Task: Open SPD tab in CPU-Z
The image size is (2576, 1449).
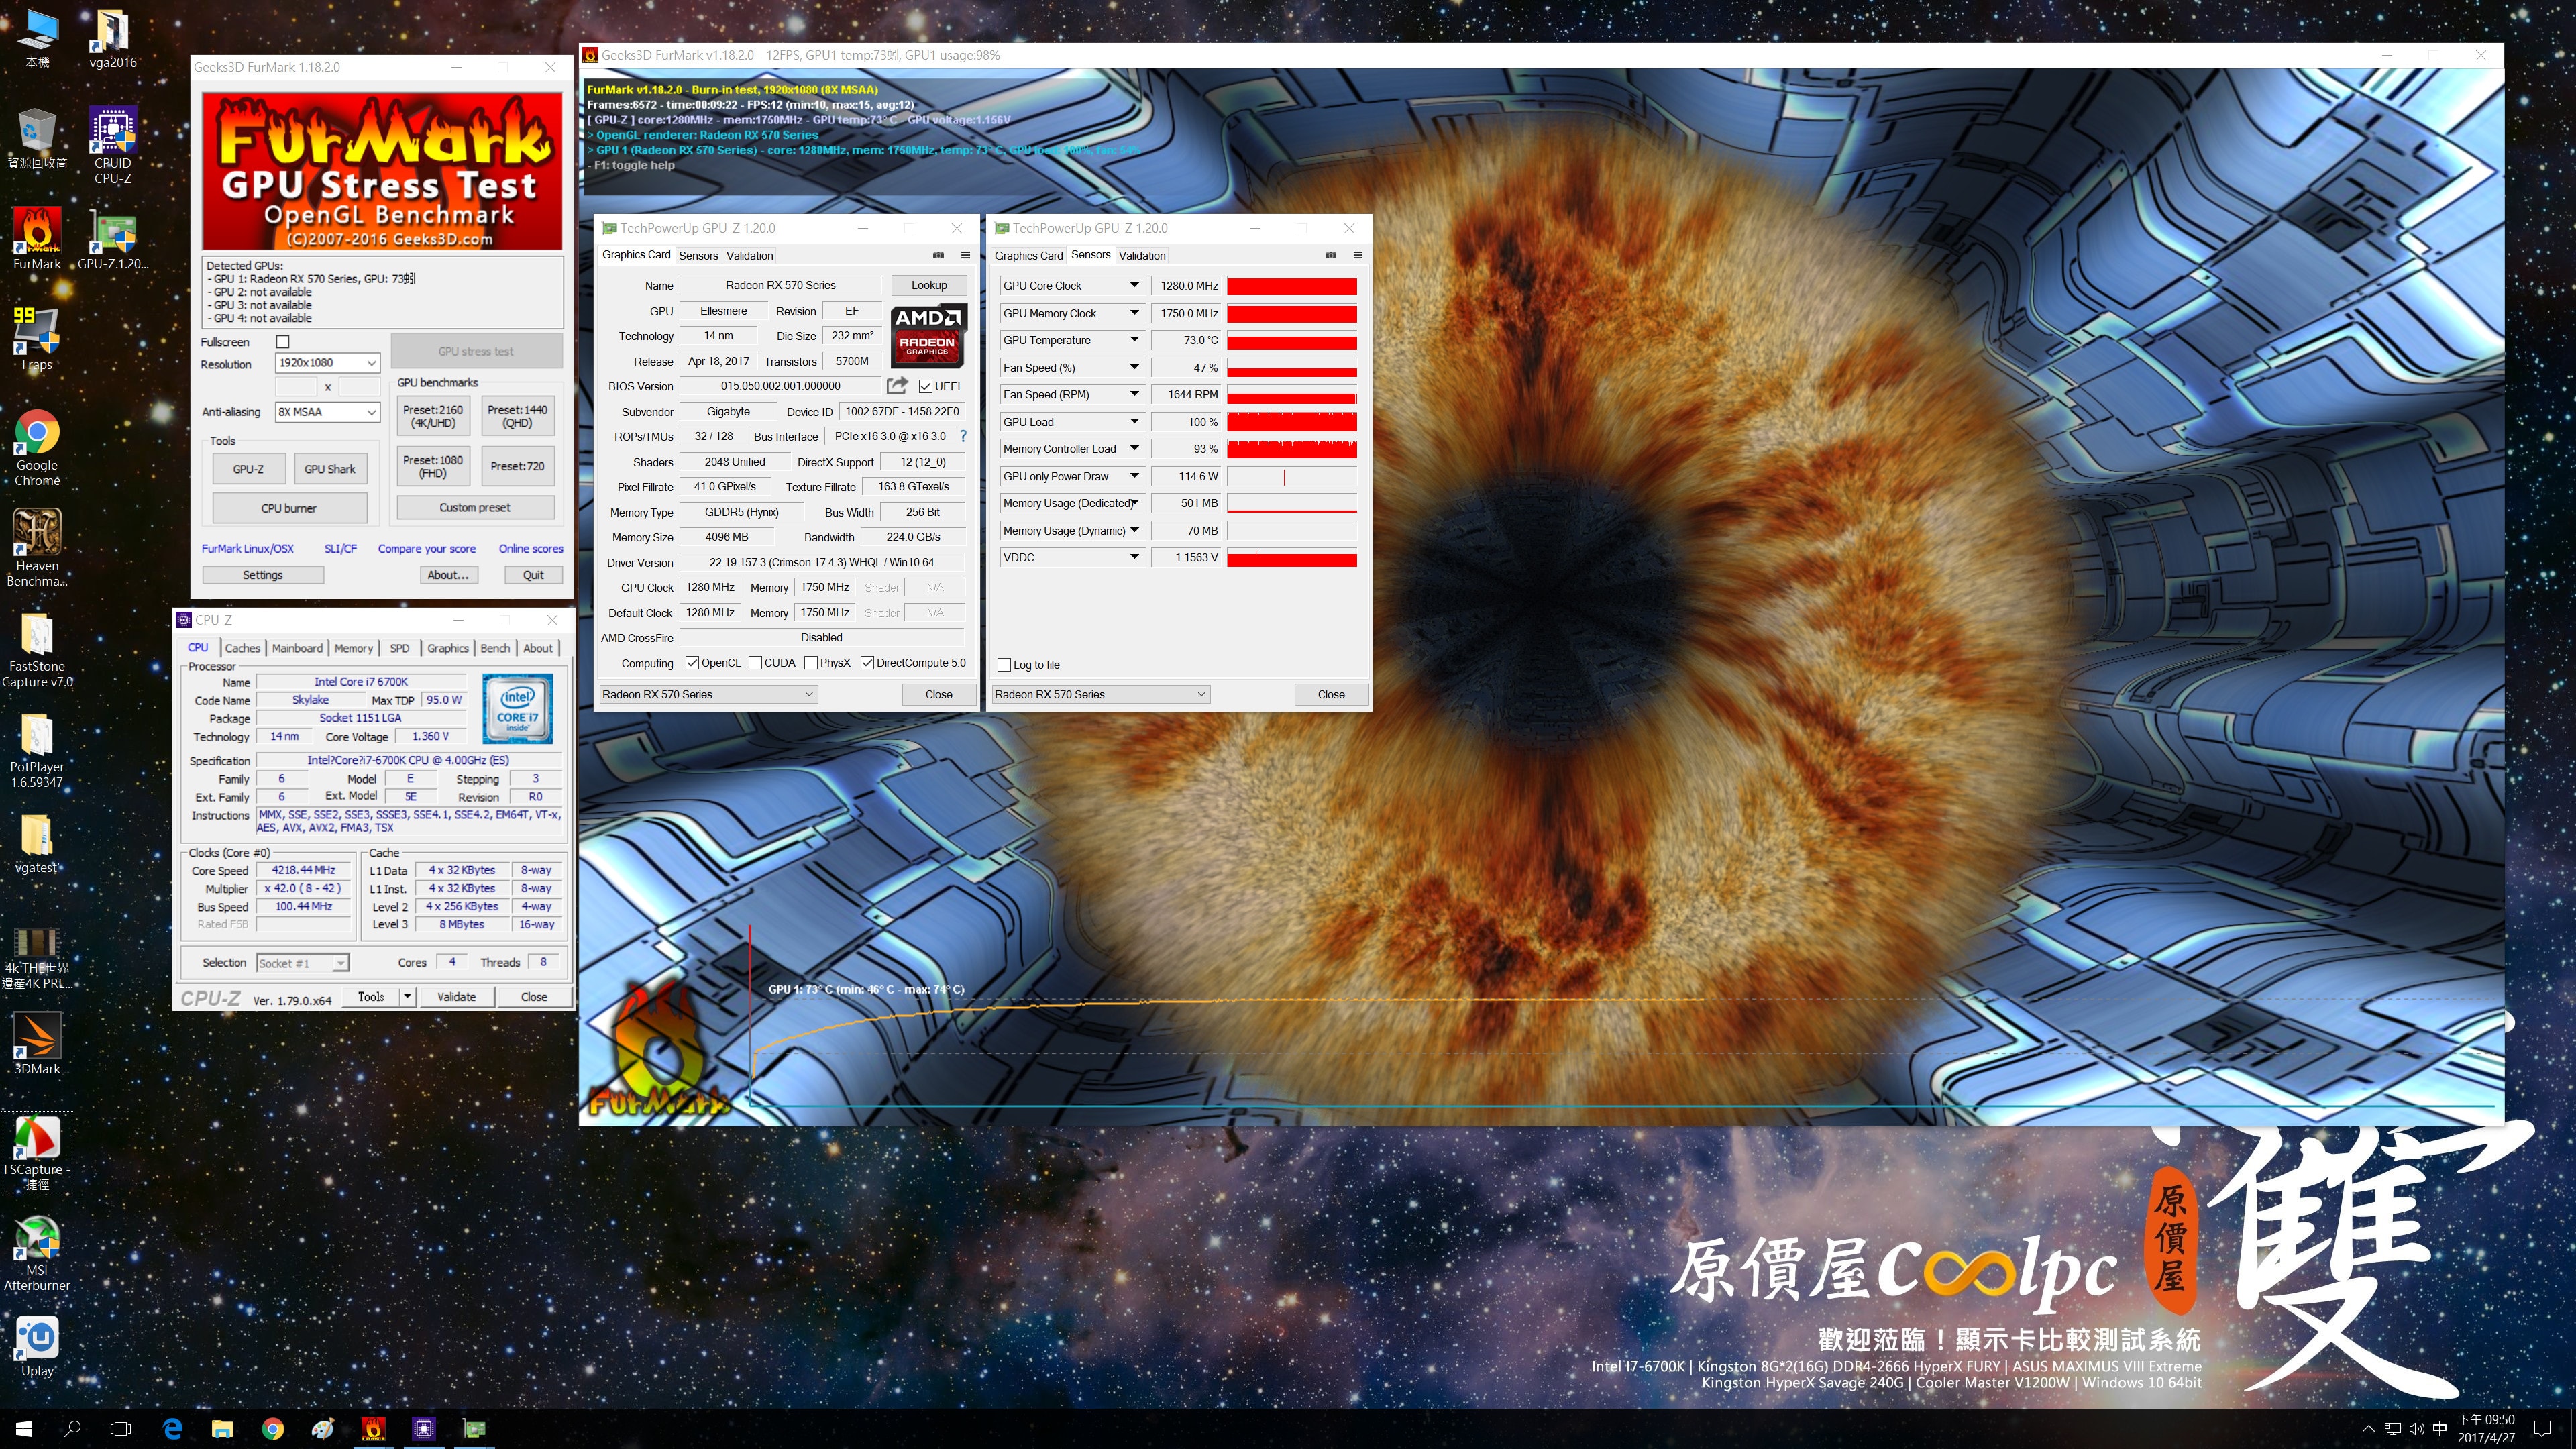Action: (399, 648)
